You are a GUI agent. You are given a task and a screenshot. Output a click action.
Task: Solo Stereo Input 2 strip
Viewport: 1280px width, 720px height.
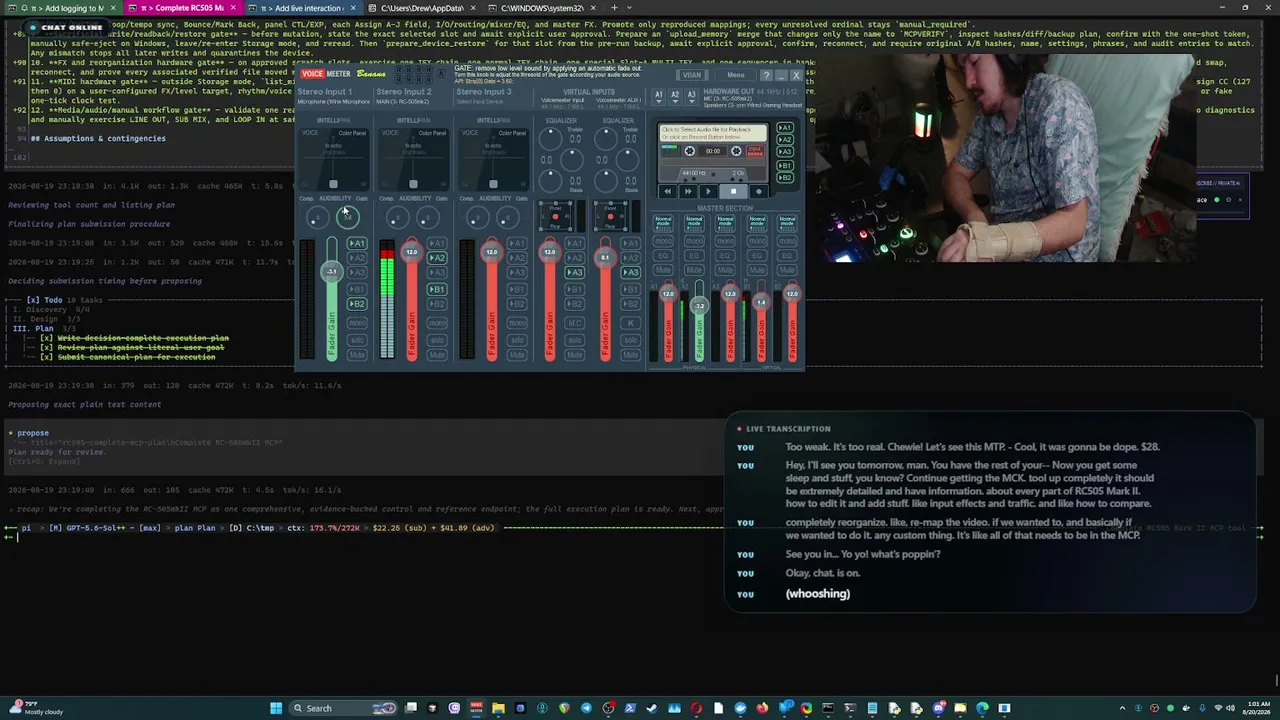pos(437,340)
